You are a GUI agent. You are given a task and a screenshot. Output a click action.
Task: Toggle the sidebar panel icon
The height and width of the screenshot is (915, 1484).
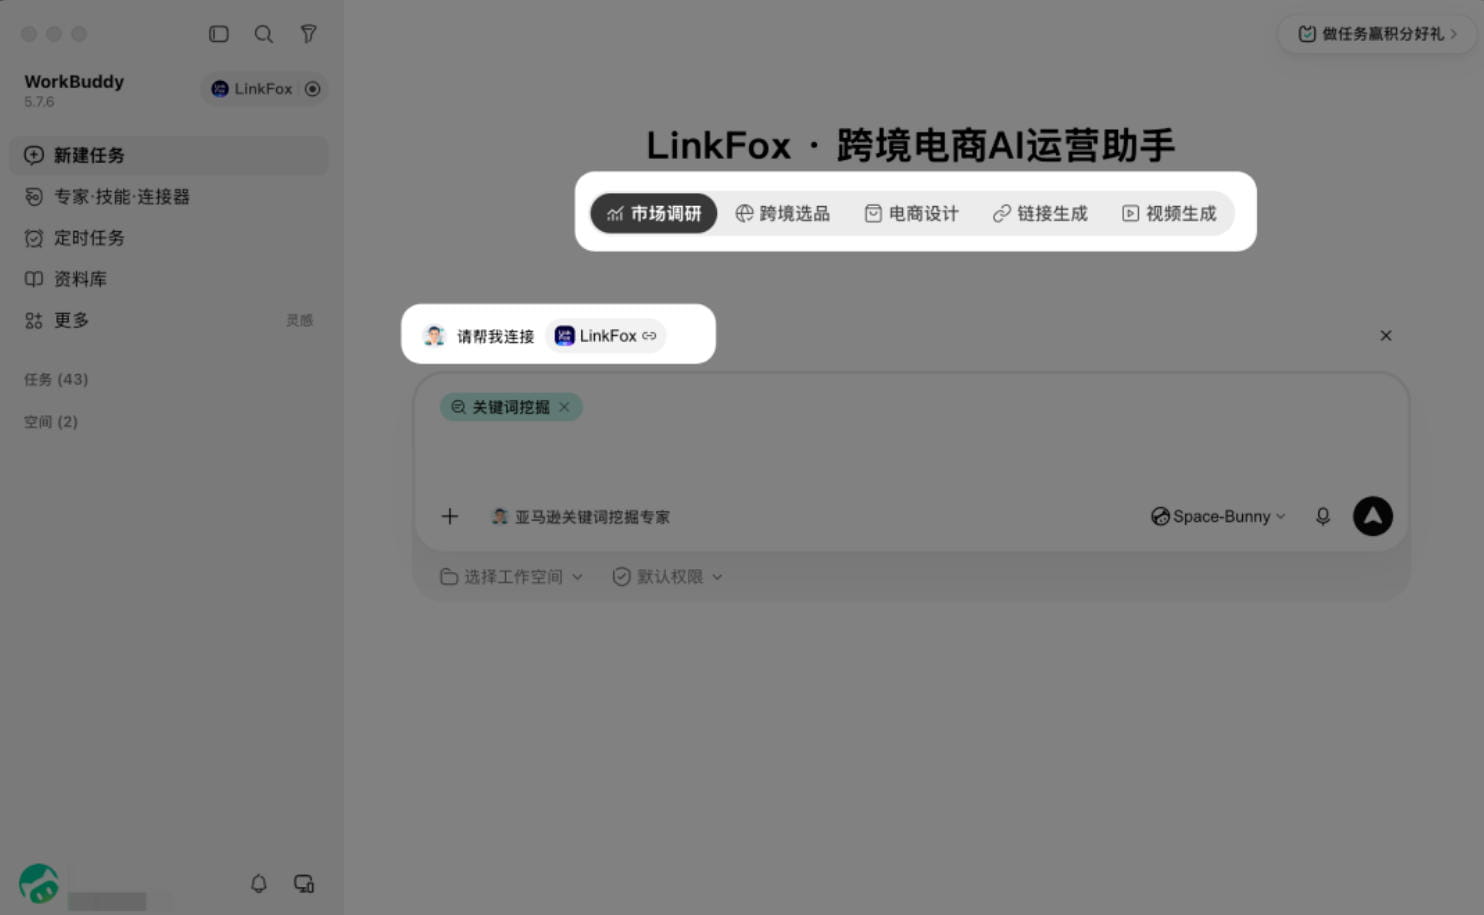tap(219, 34)
